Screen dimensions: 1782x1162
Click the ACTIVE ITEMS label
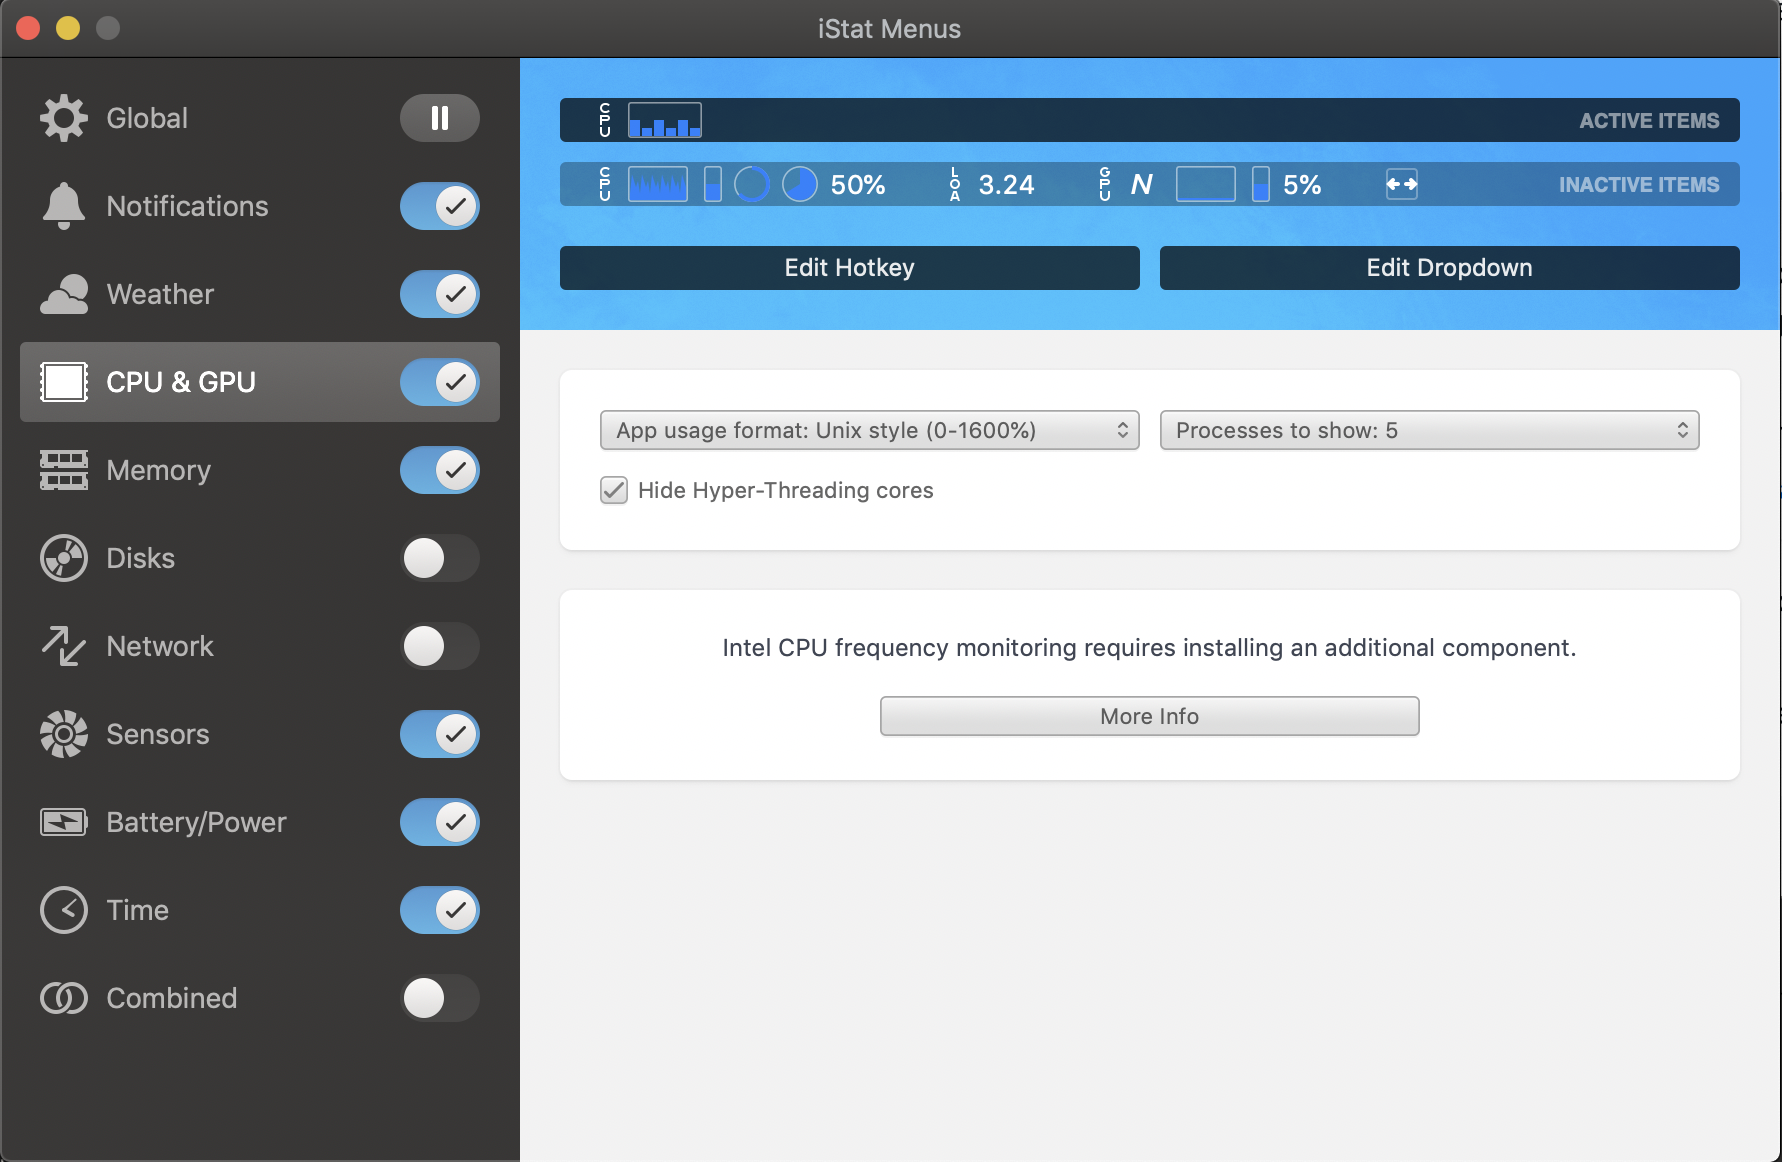[1649, 121]
